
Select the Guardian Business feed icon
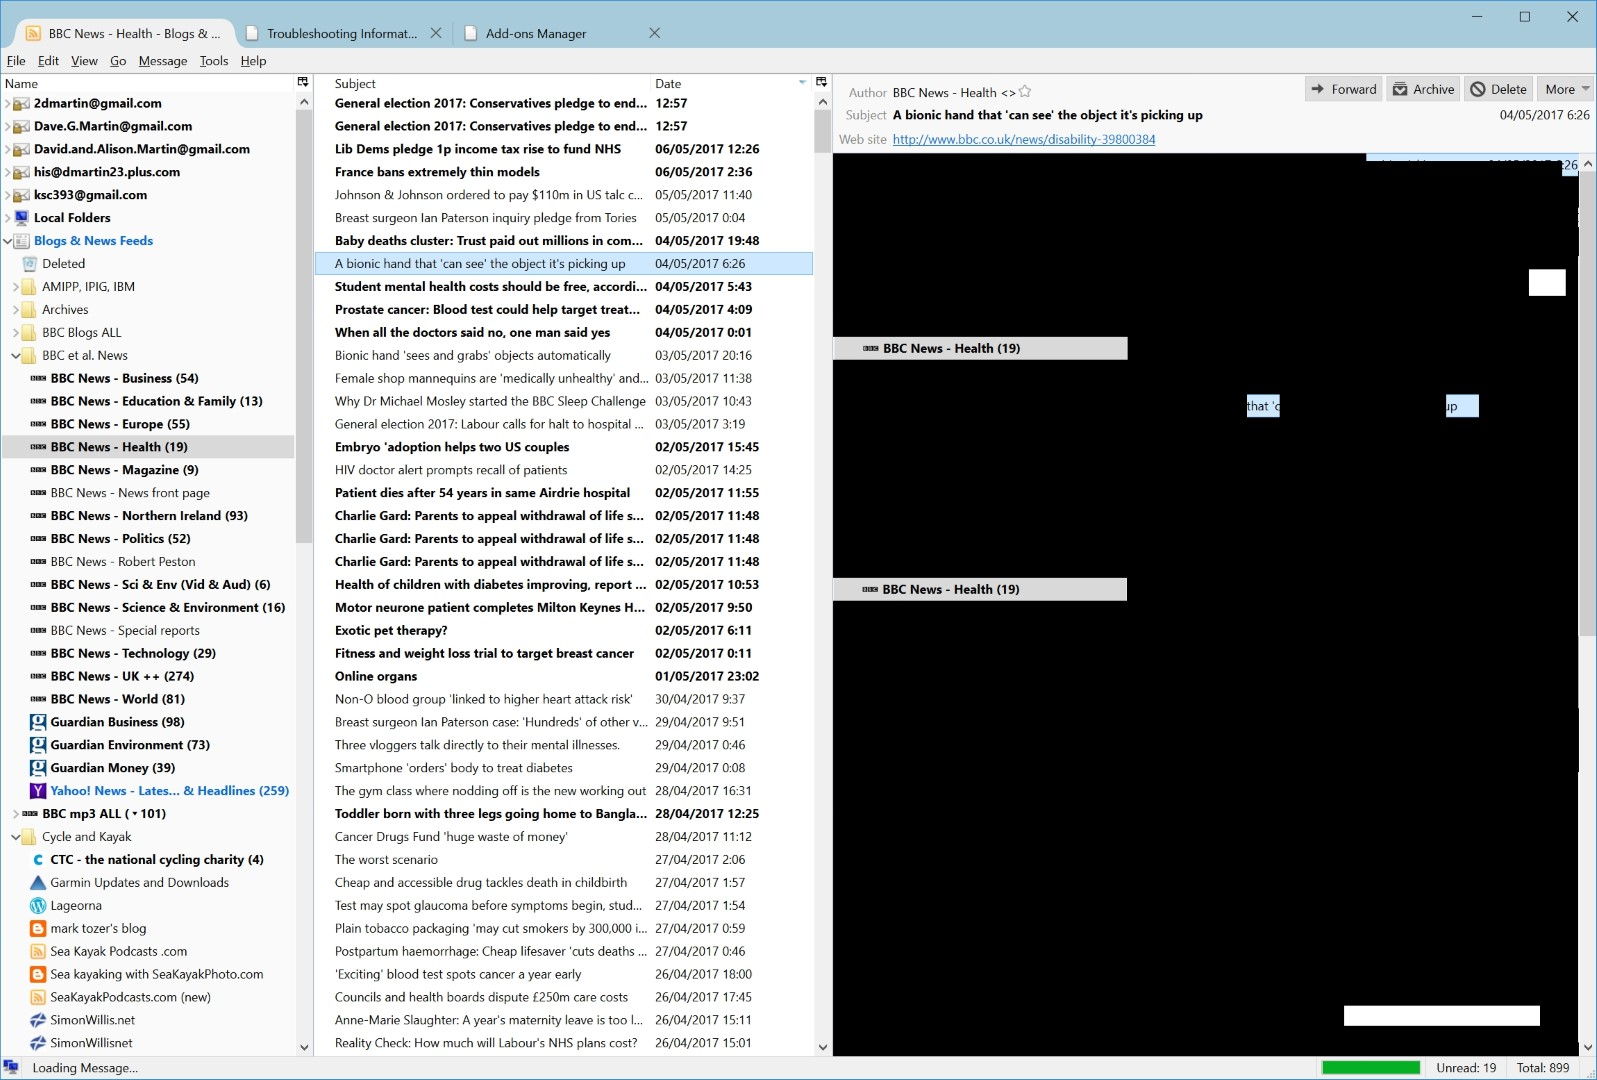point(38,722)
